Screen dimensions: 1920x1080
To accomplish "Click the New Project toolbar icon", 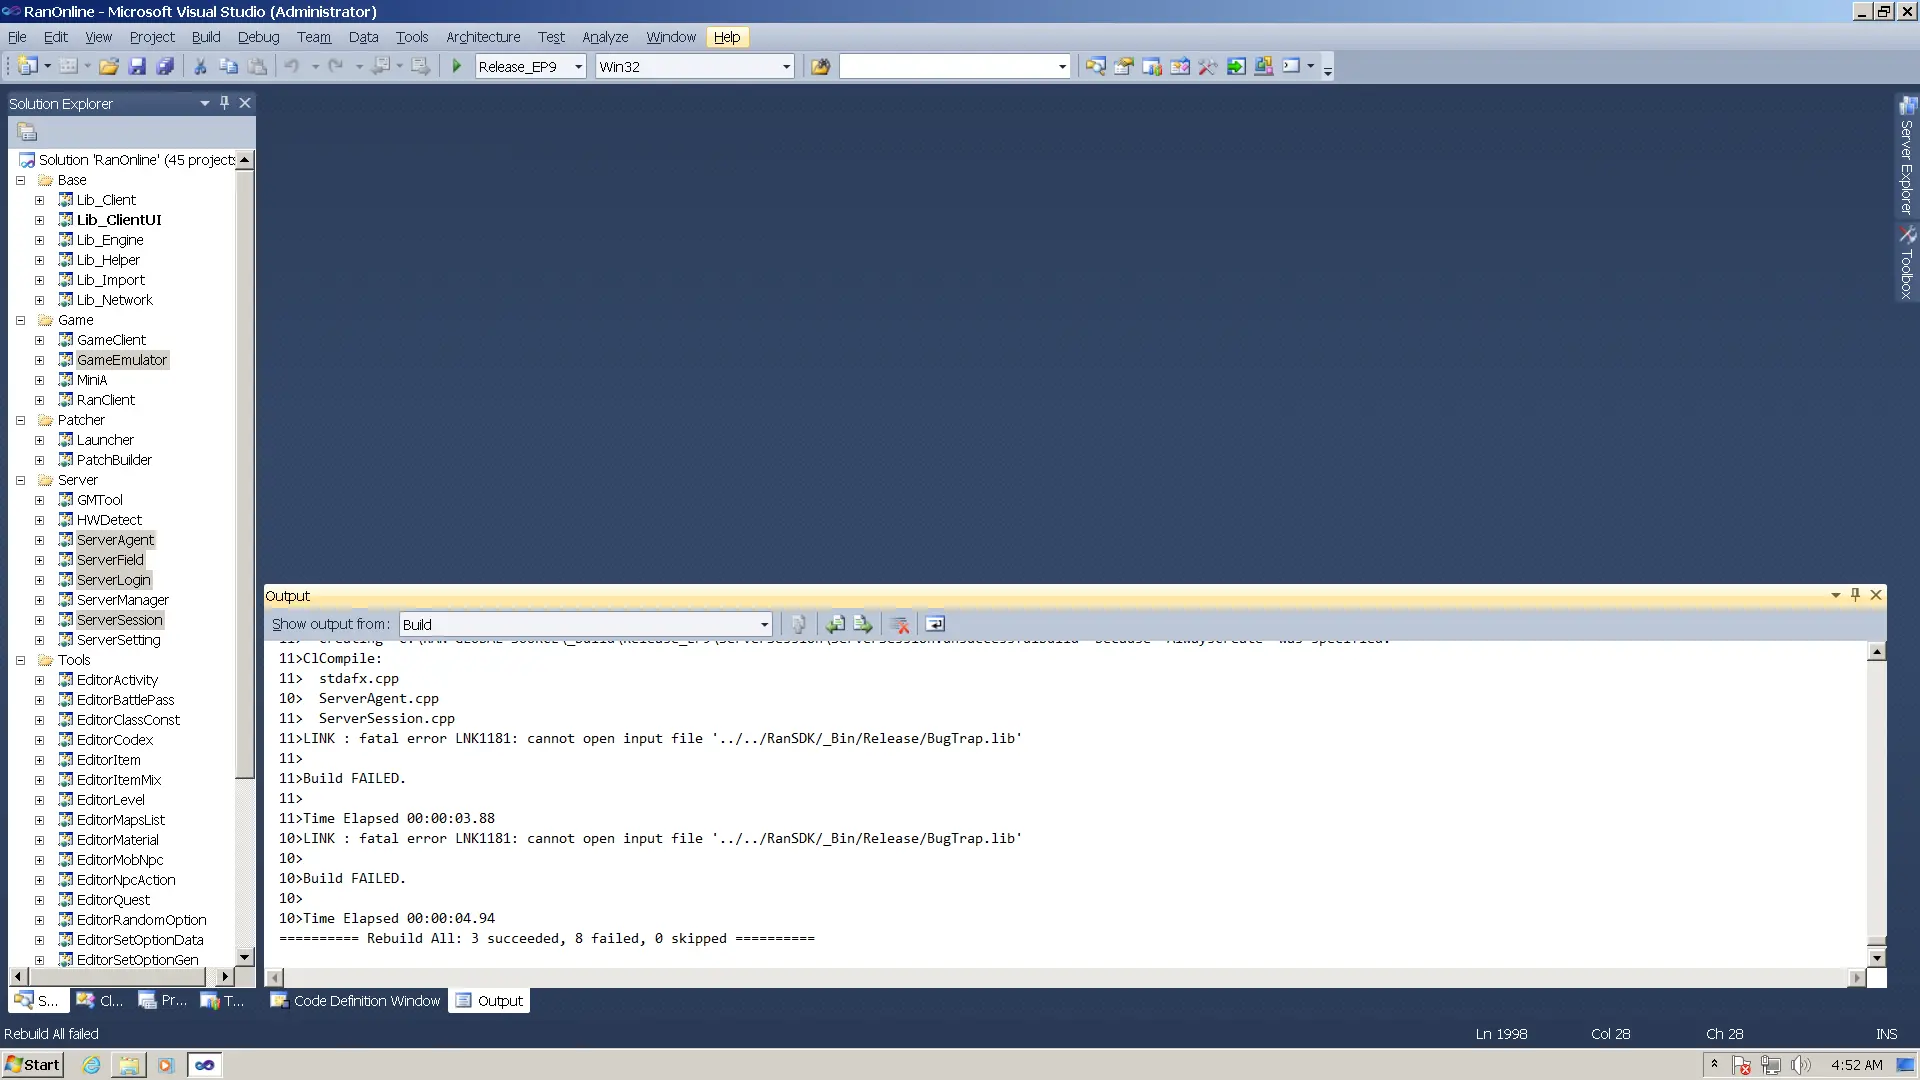I will pos(27,66).
